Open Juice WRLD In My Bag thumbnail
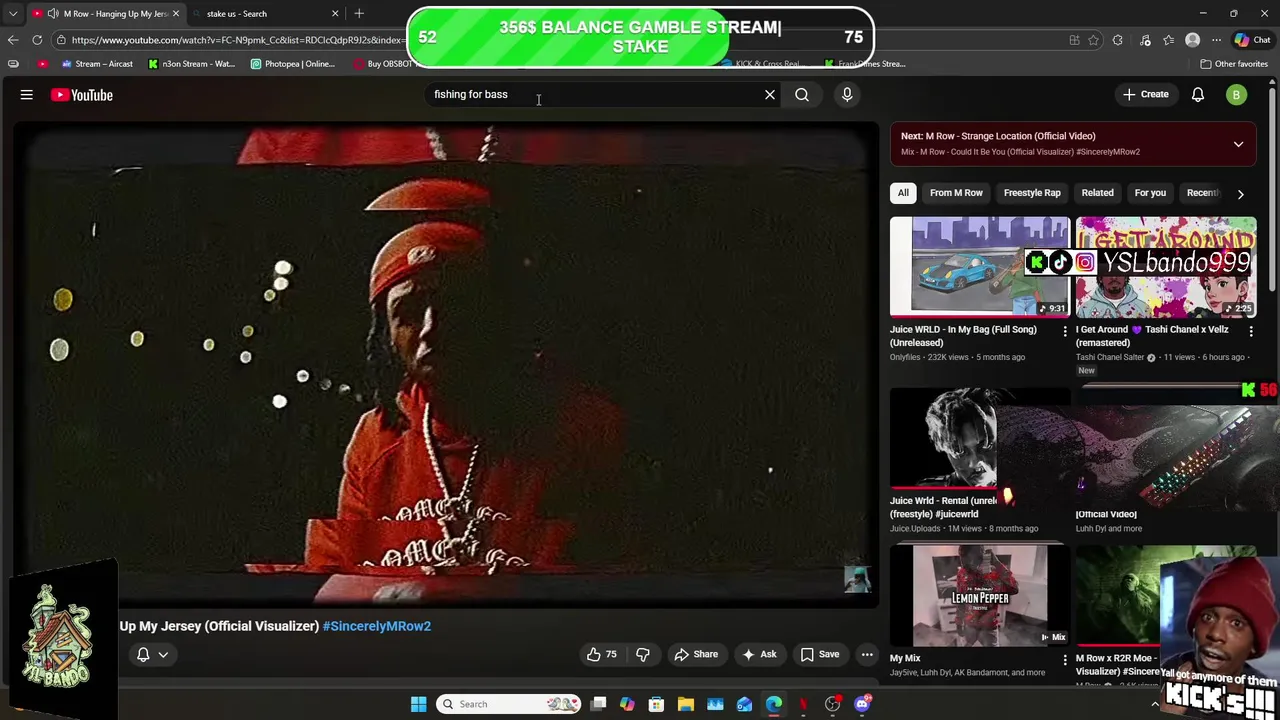 pos(980,266)
